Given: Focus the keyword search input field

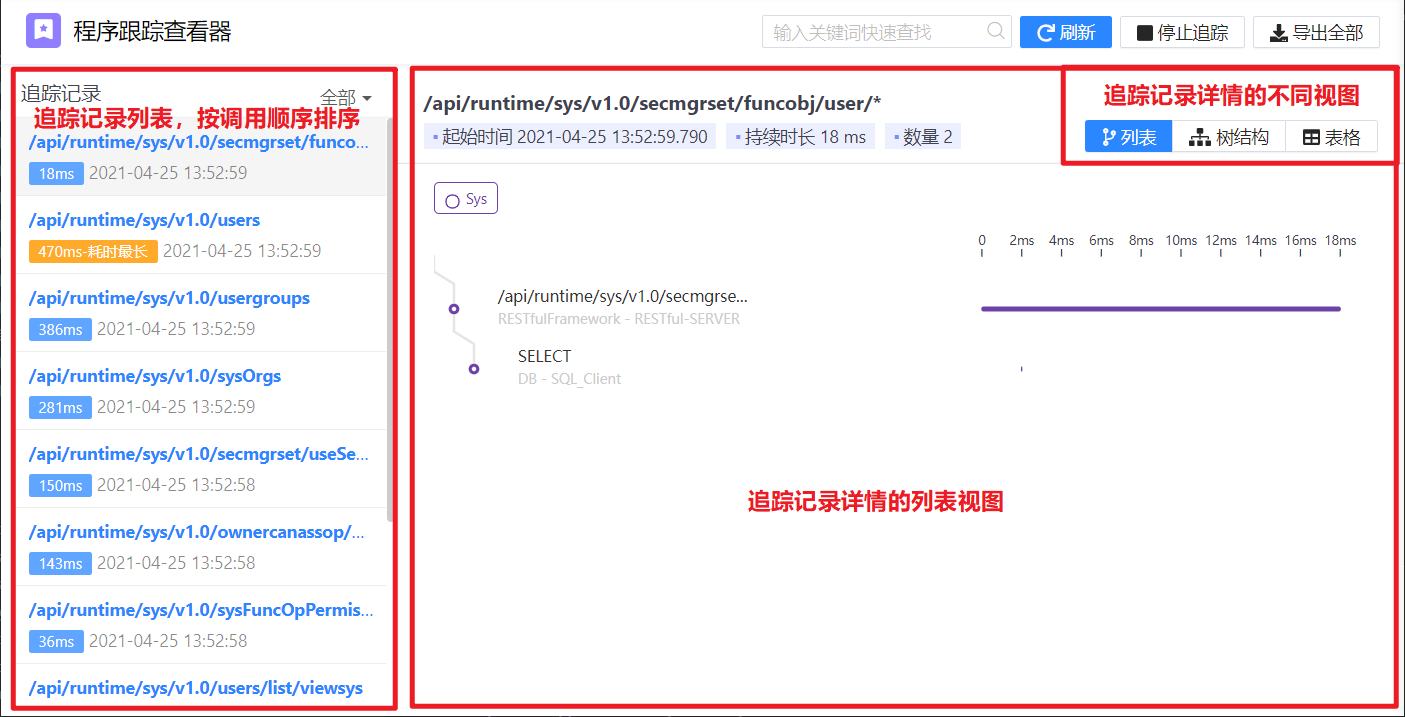Looking at the screenshot, I should tap(887, 32).
